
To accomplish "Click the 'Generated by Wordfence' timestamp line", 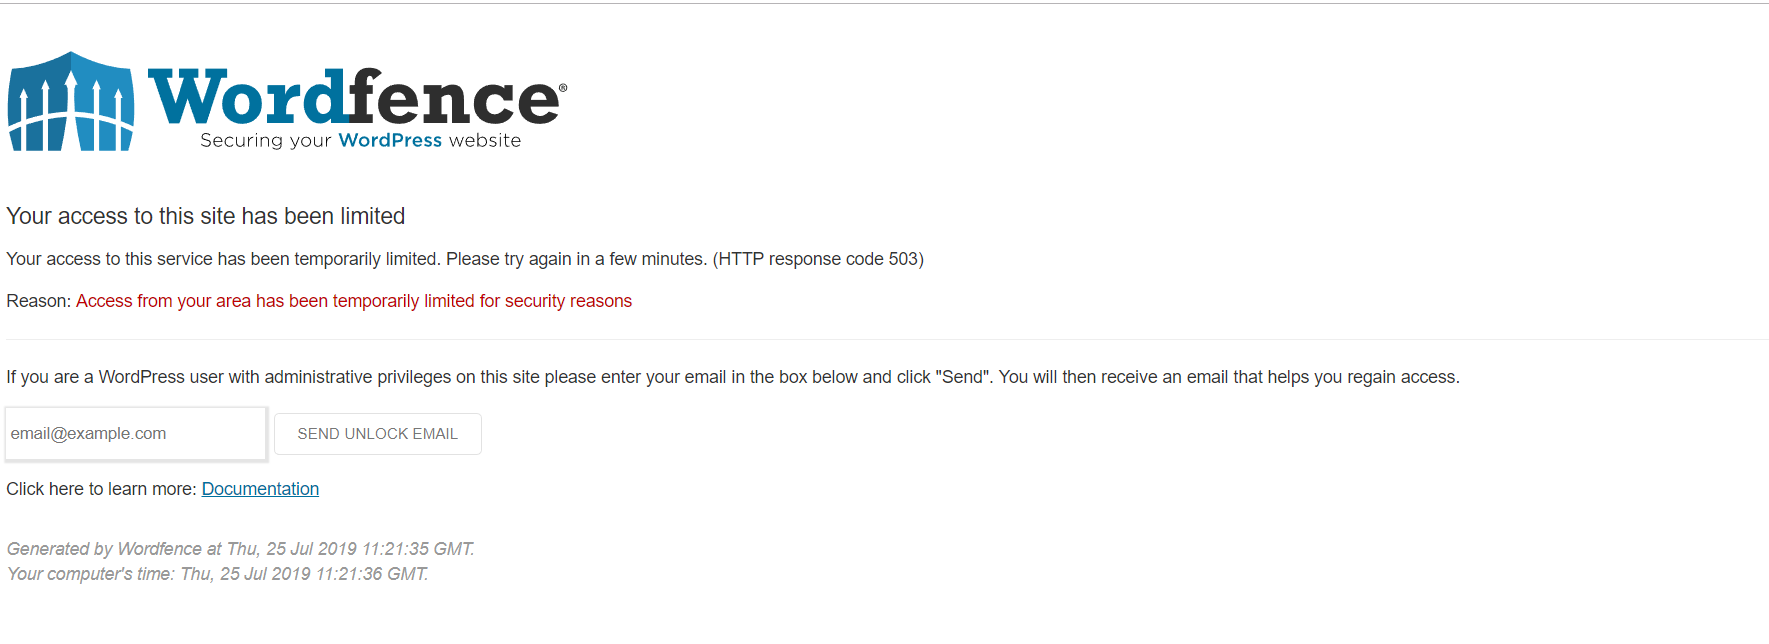I will (x=240, y=549).
